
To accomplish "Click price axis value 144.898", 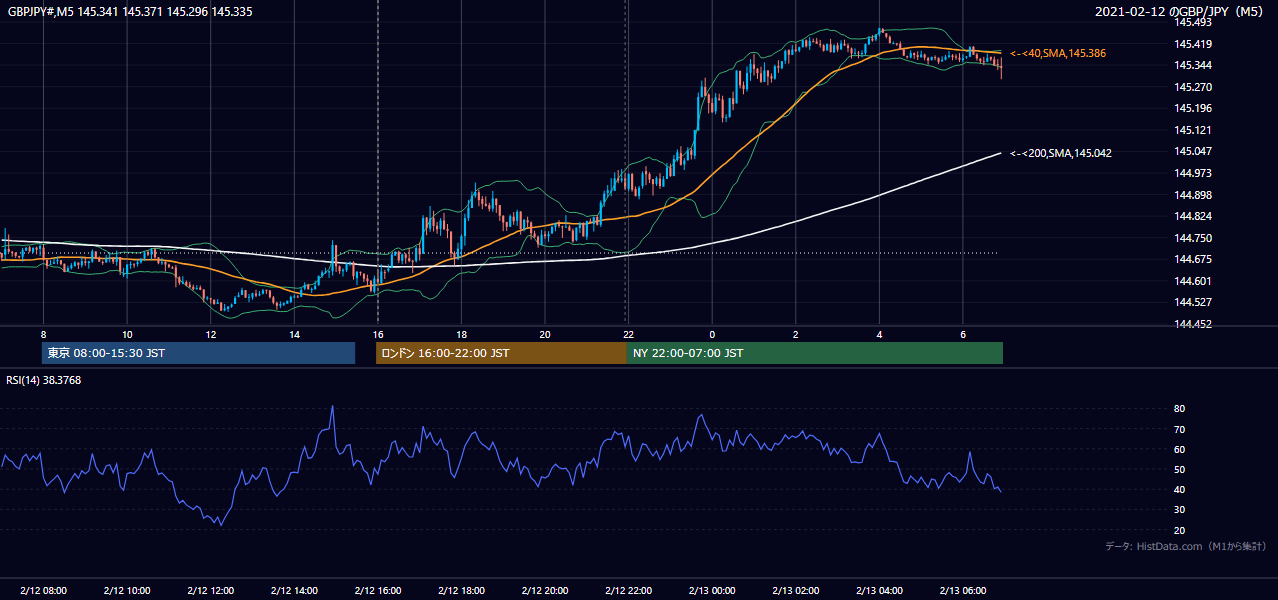I will (x=1193, y=195).
